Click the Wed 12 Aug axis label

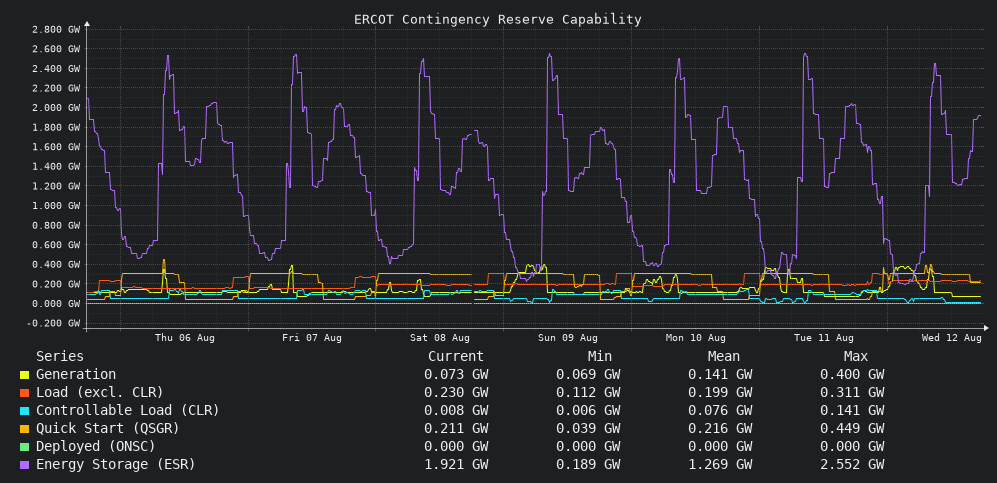coord(952,338)
